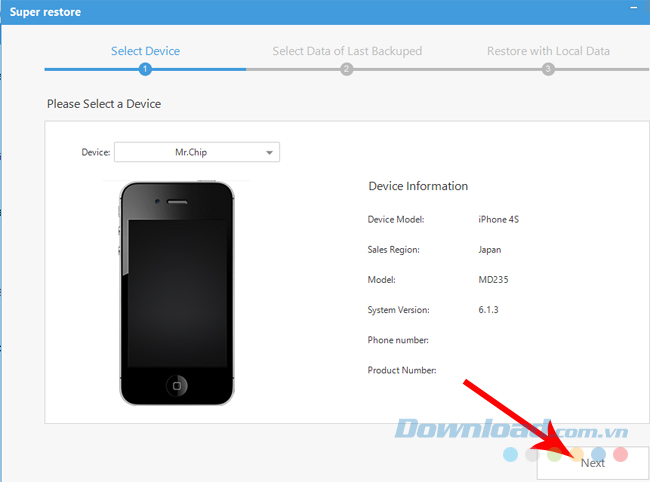The height and width of the screenshot is (482, 650).
Task: Click the 6.1.3 system version value
Action: pyautogui.click(x=488, y=310)
